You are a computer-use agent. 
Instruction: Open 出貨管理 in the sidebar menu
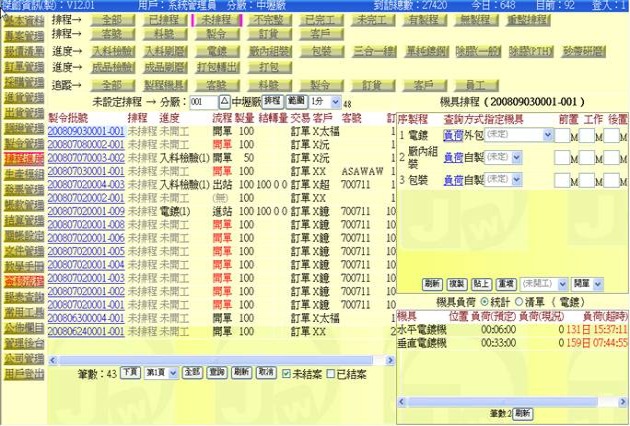(x=22, y=113)
